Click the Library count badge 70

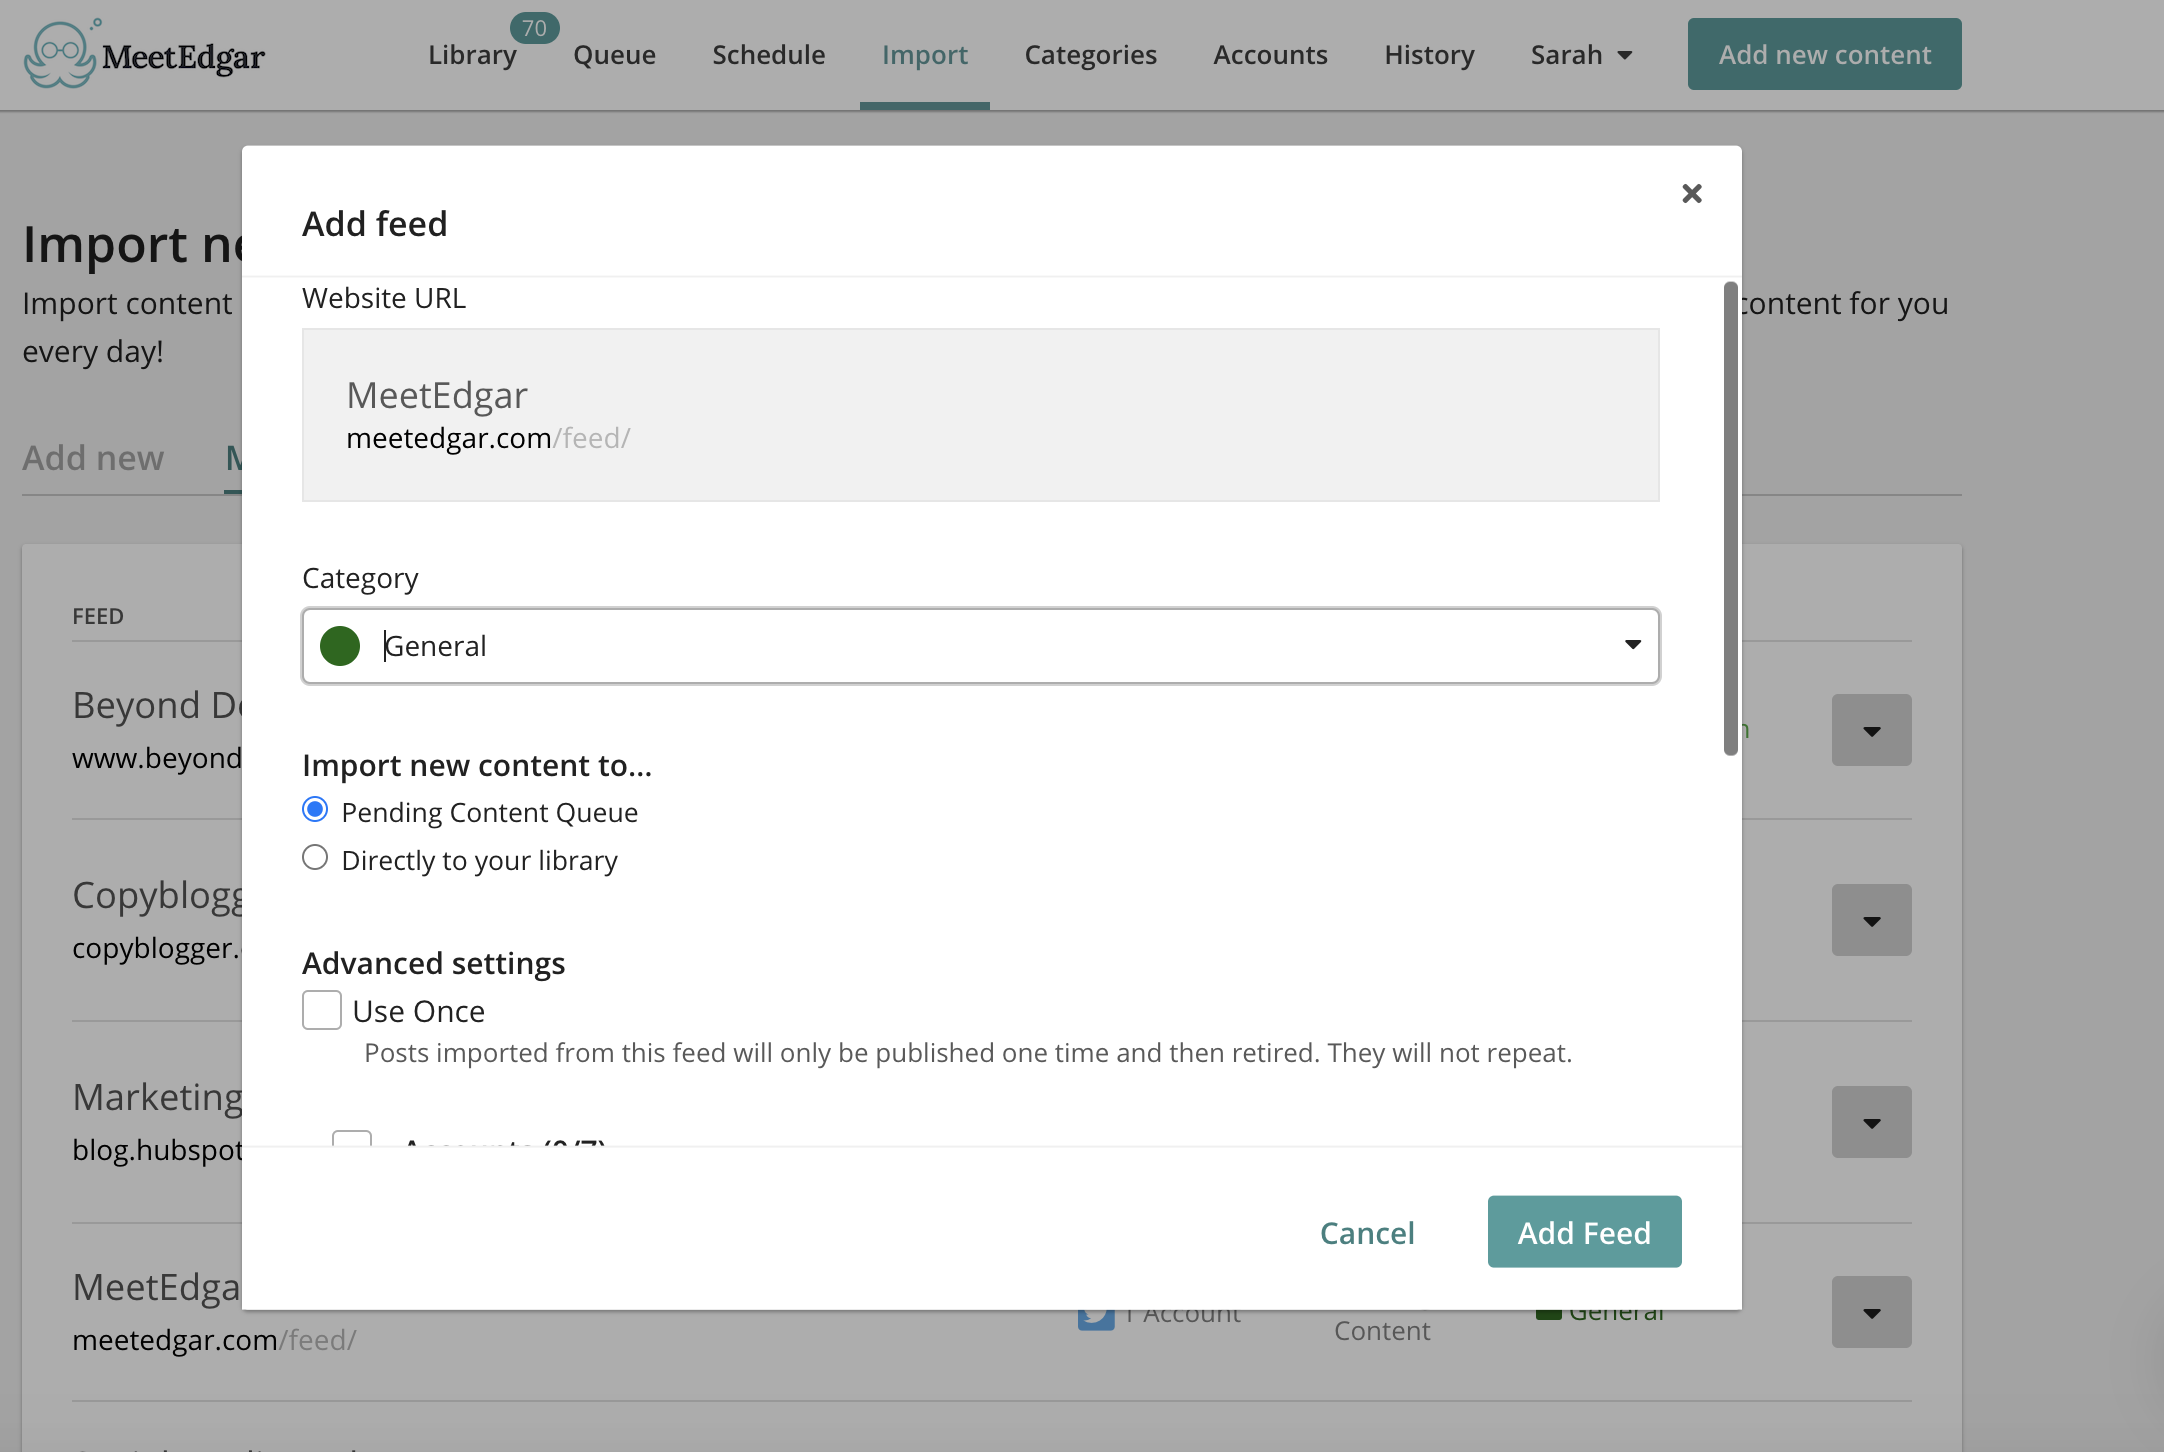point(534,28)
